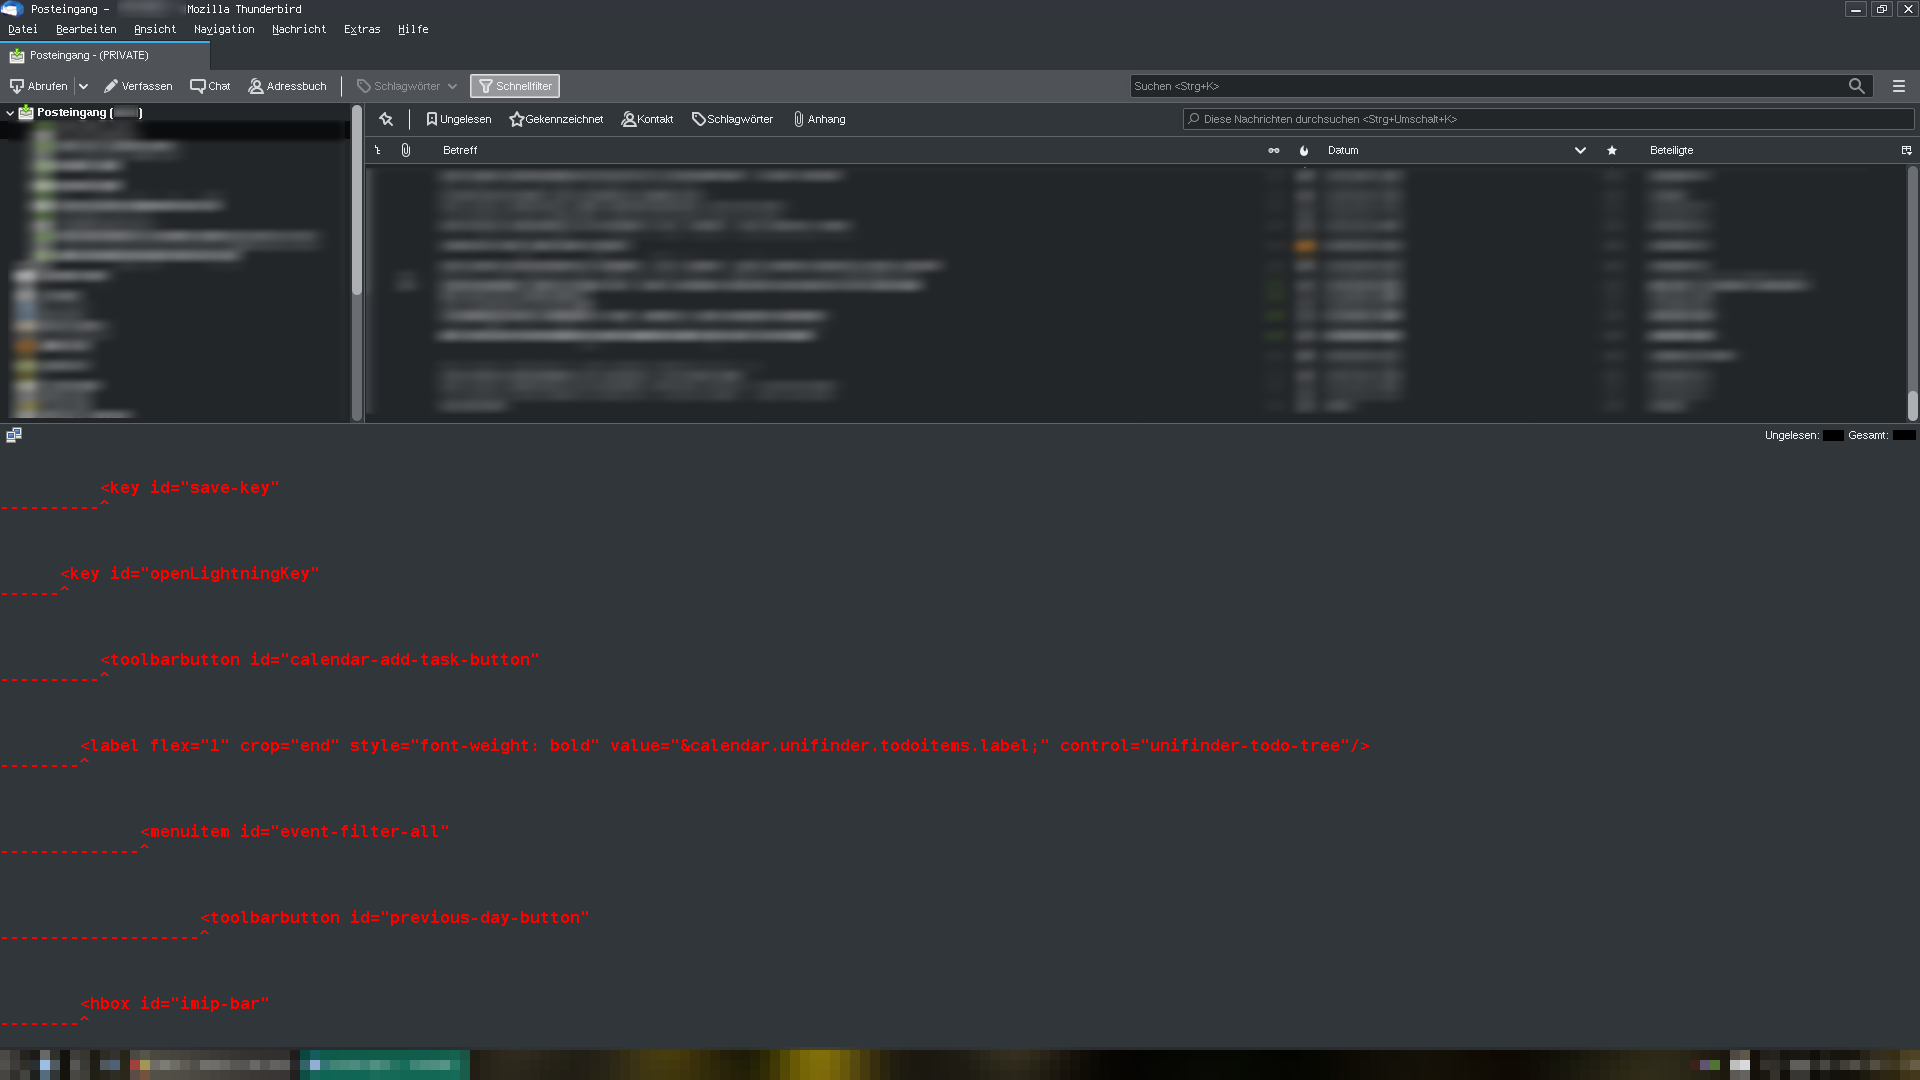This screenshot has width=1920, height=1080.
Task: Click the global search field Suchen
Action: (x=1488, y=86)
